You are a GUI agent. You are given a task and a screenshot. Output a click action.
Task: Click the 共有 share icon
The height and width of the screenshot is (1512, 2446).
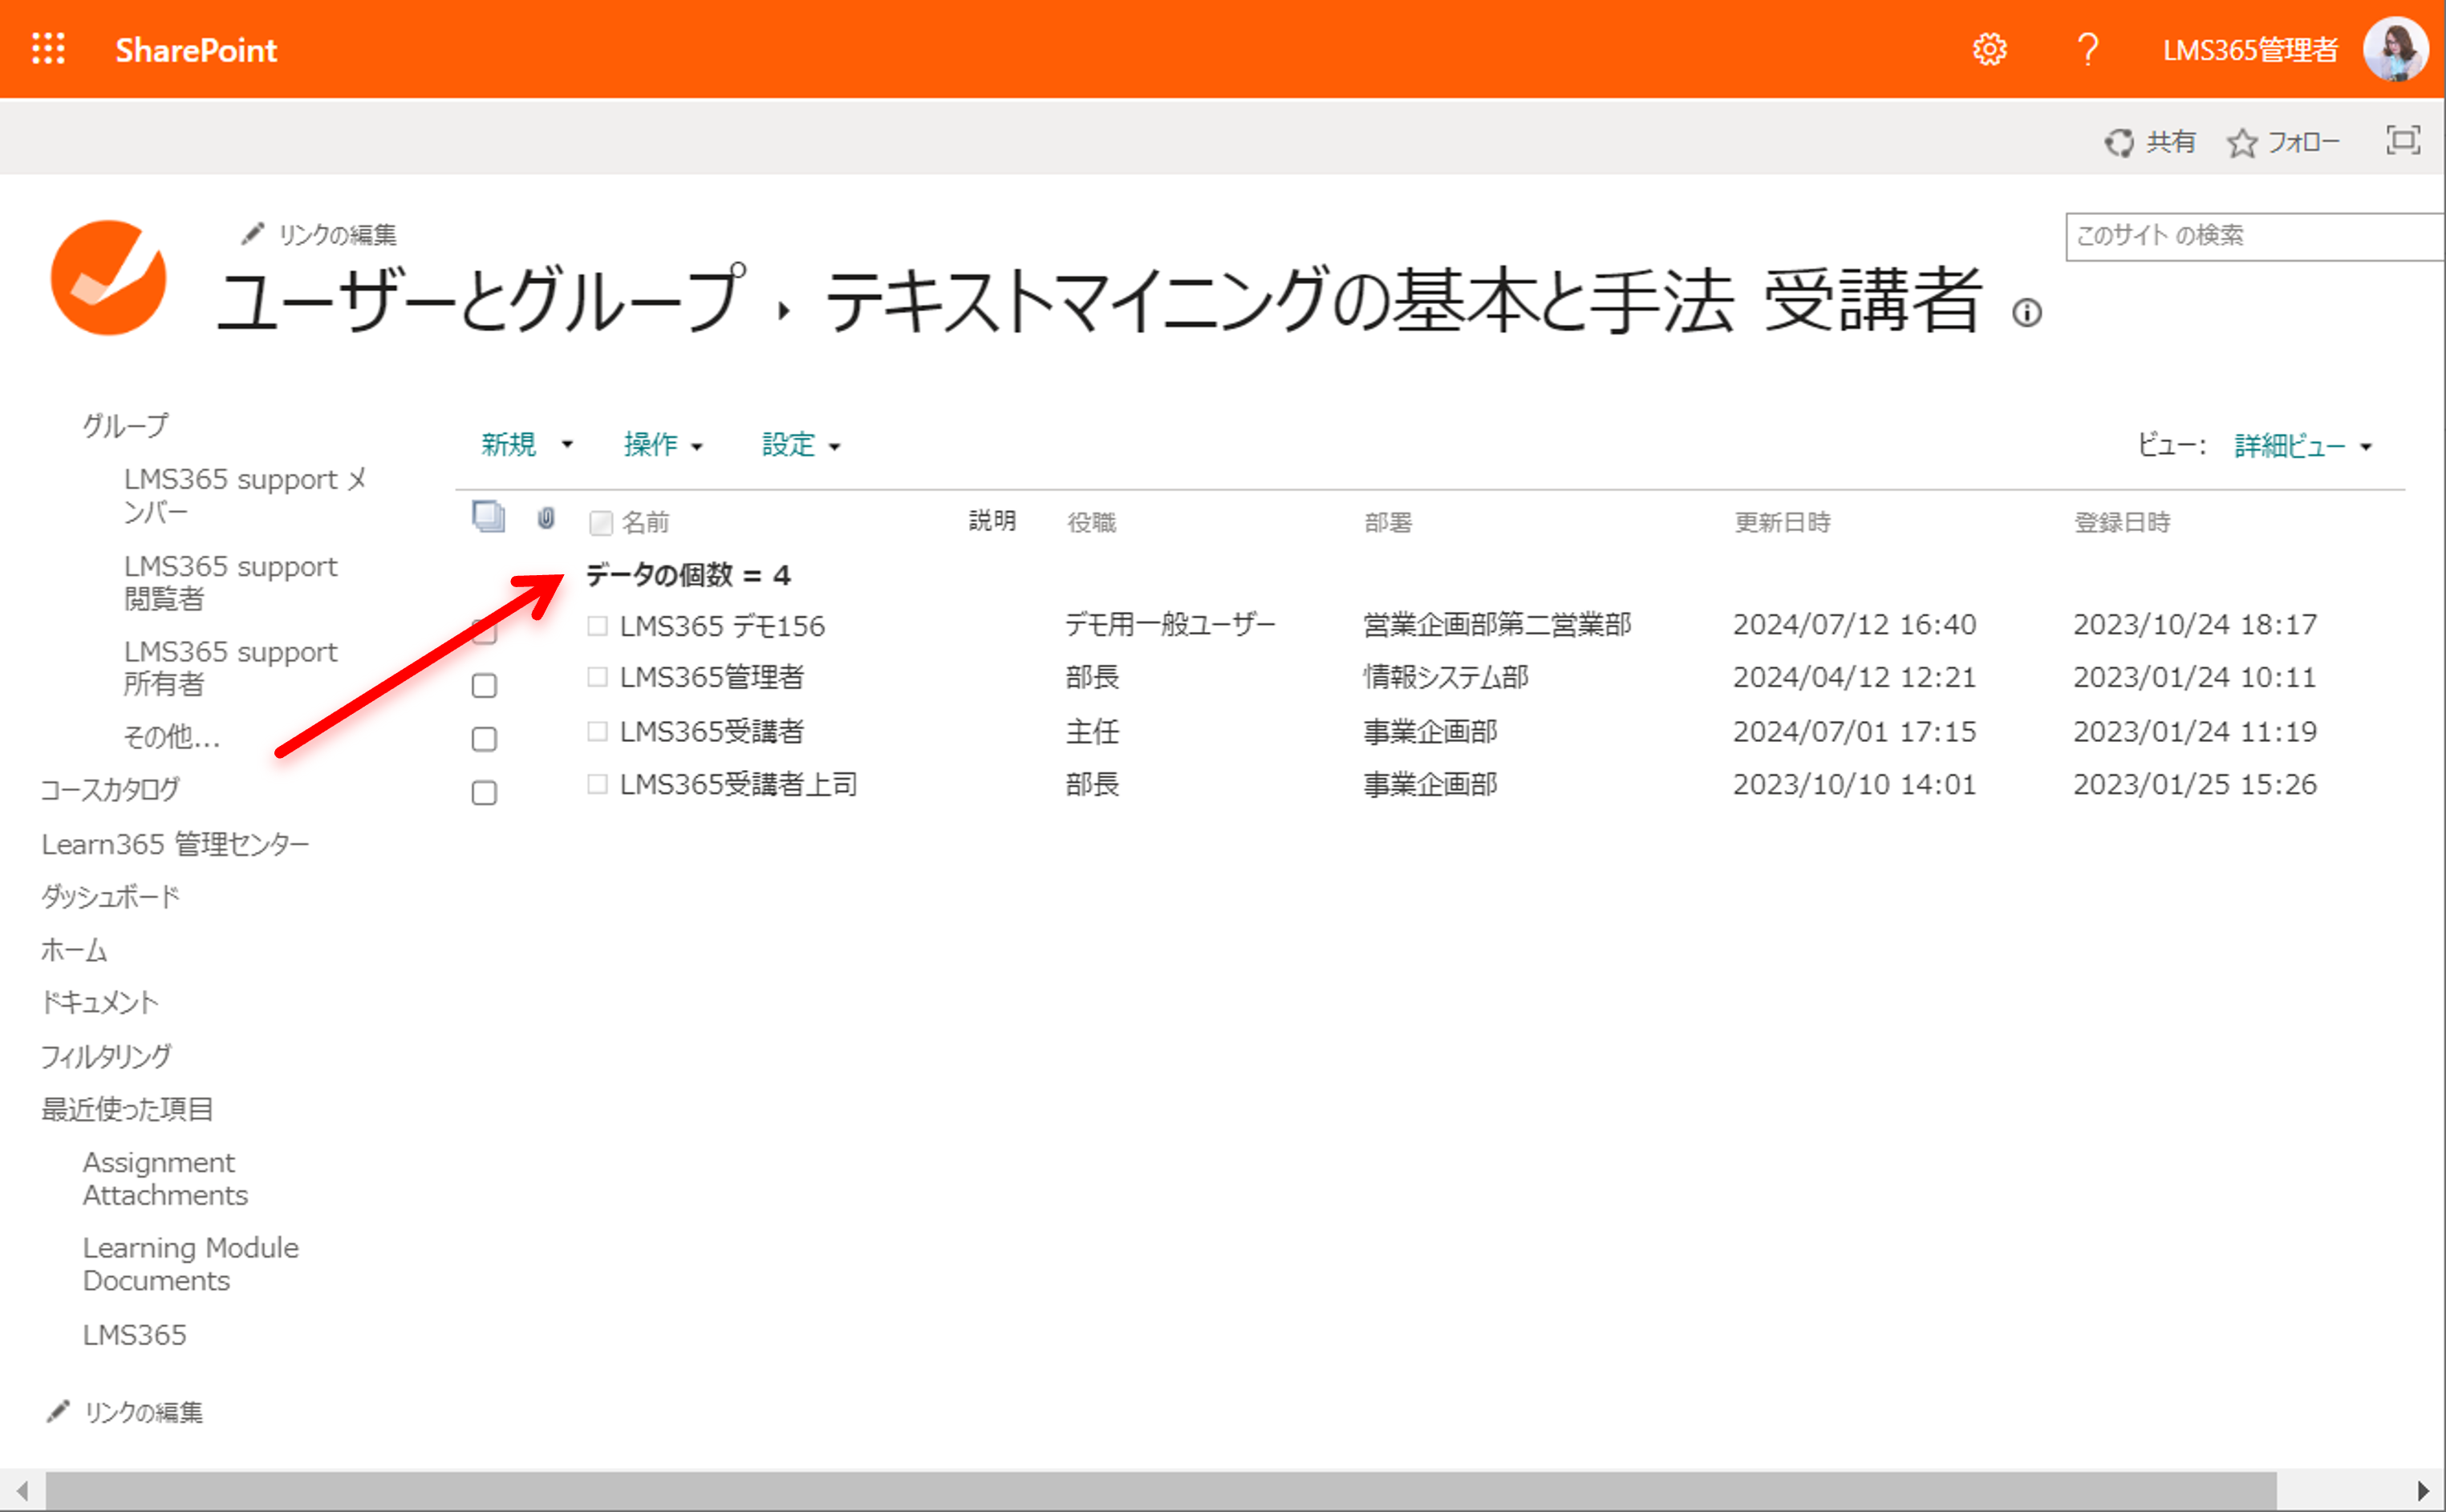[2118, 143]
